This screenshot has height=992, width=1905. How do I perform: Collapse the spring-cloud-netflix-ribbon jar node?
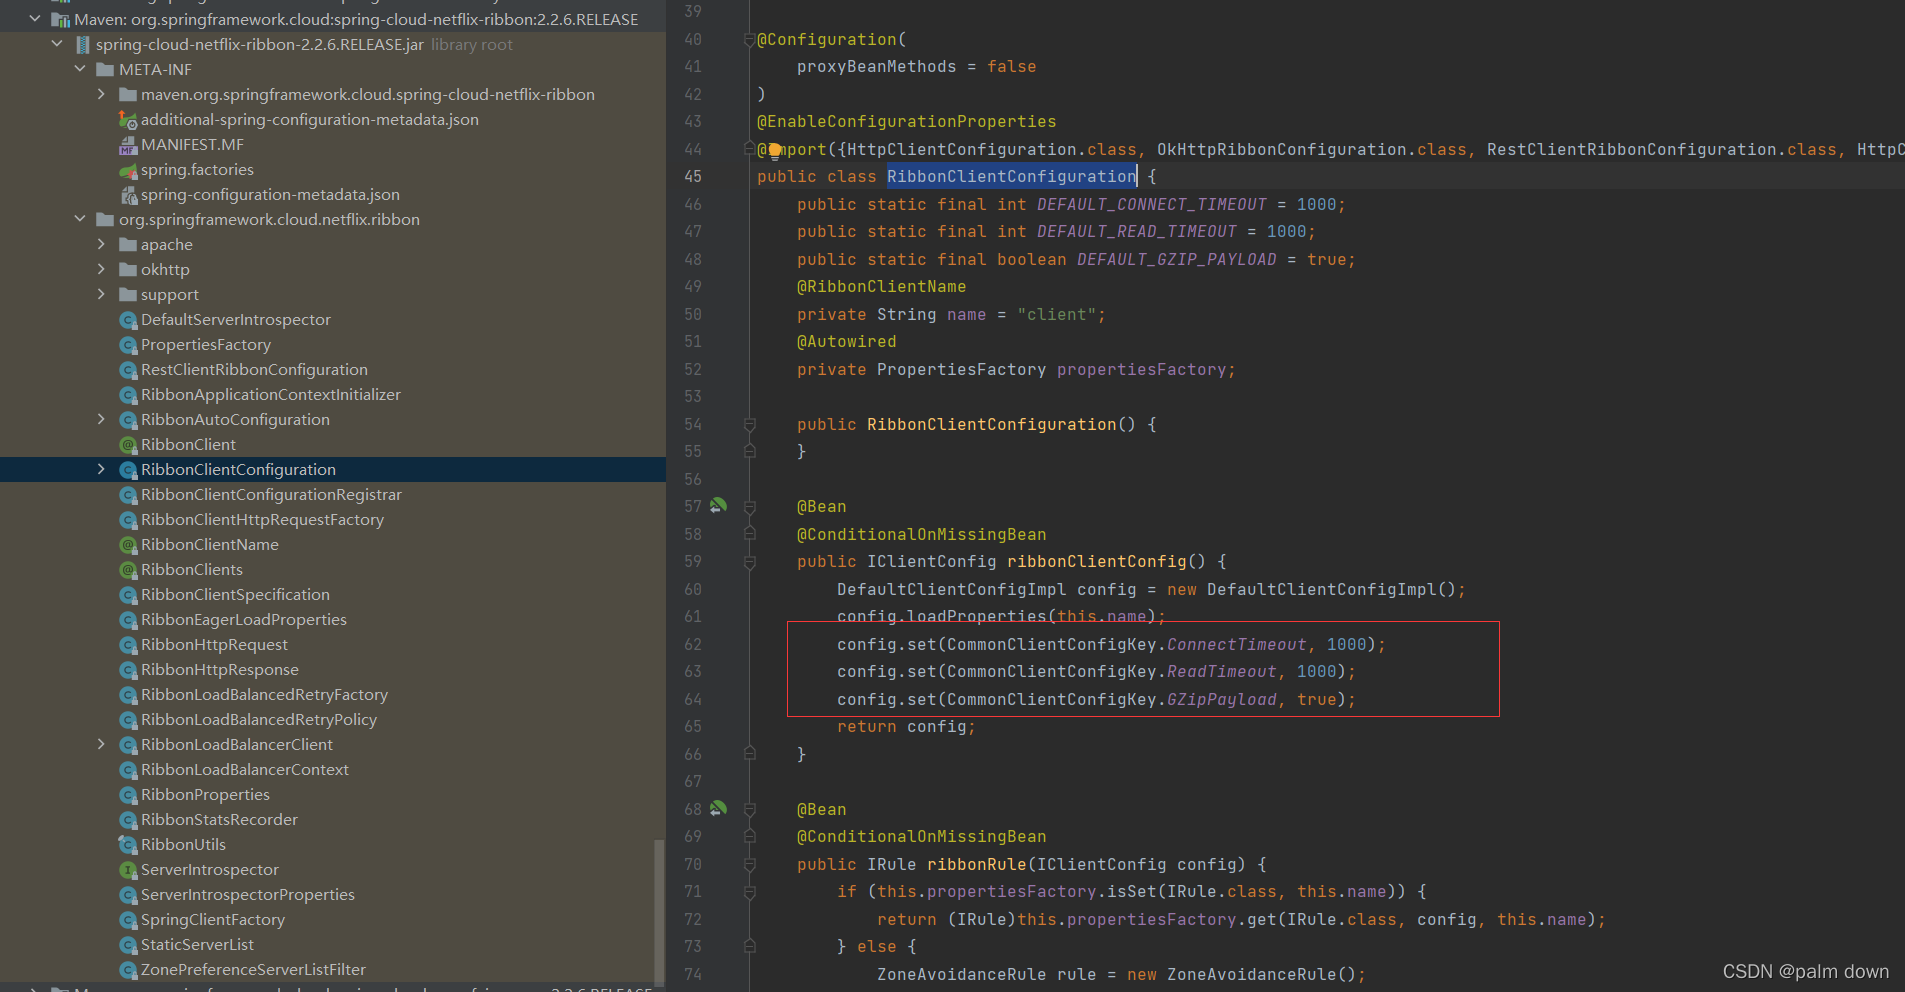[x=57, y=44]
